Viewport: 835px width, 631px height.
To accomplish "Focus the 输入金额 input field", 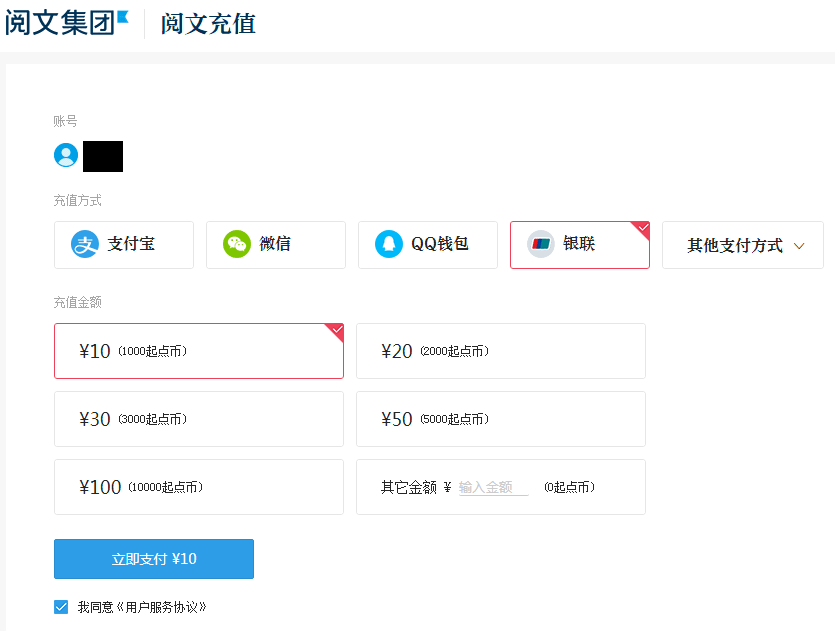I will (x=493, y=487).
